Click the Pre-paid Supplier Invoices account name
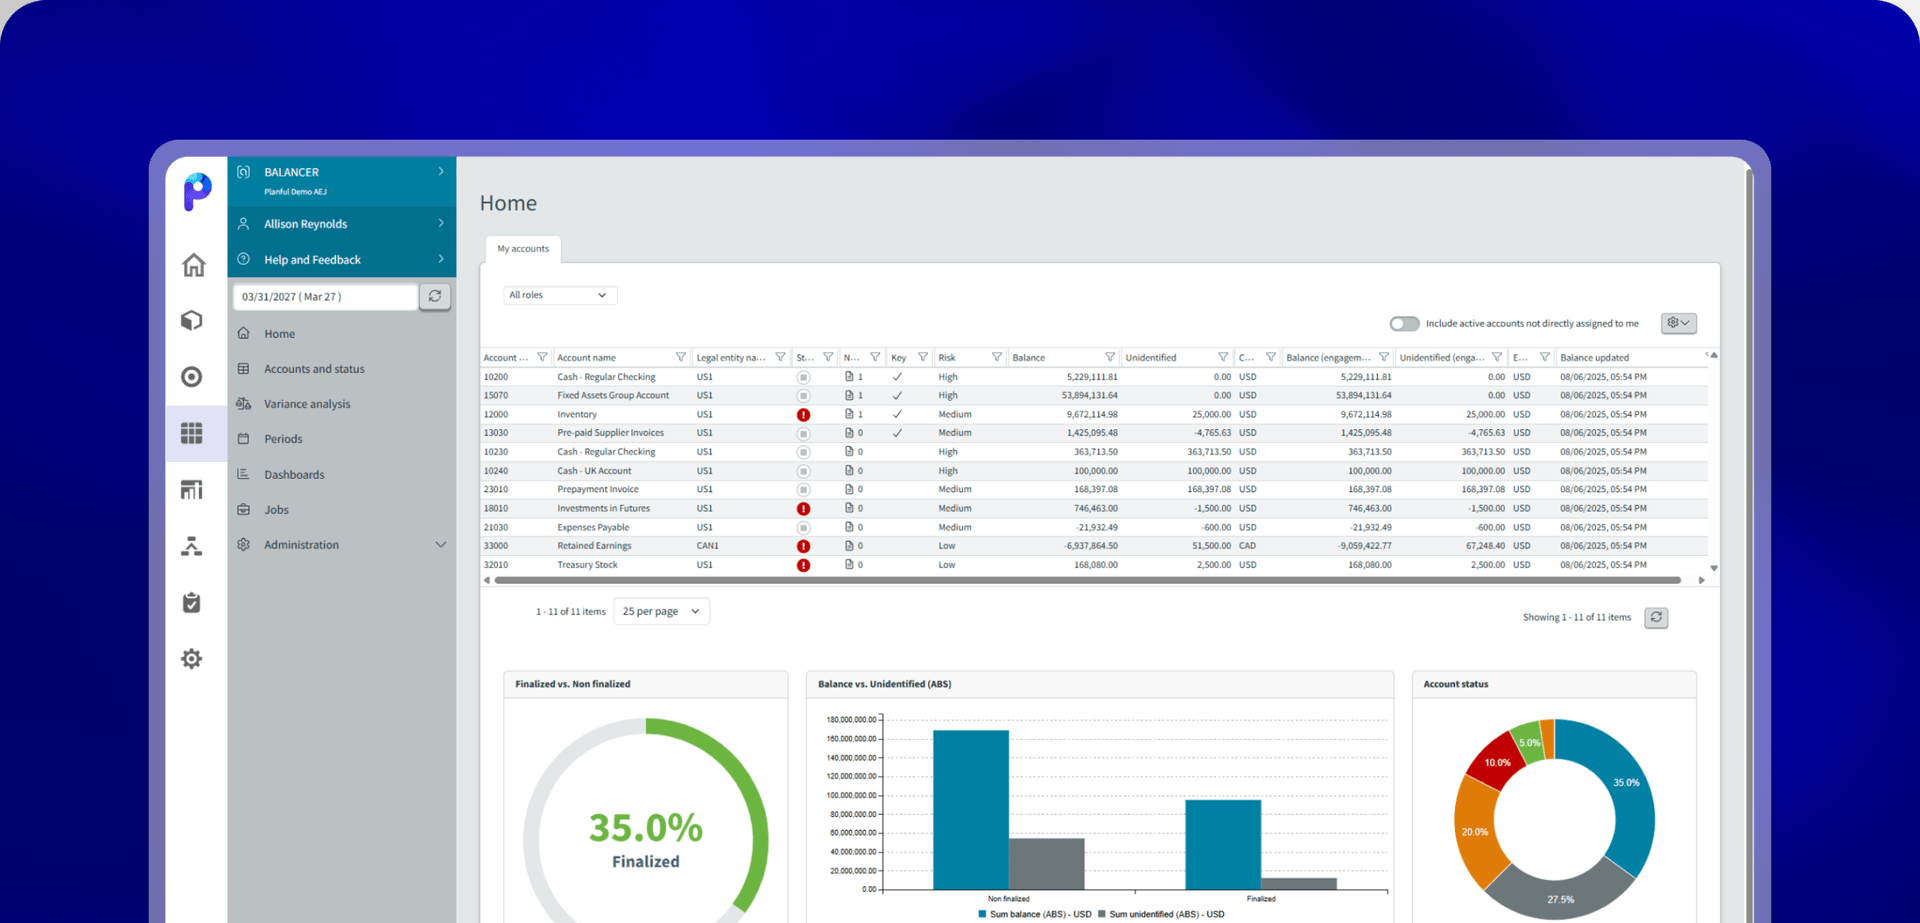 pos(610,433)
